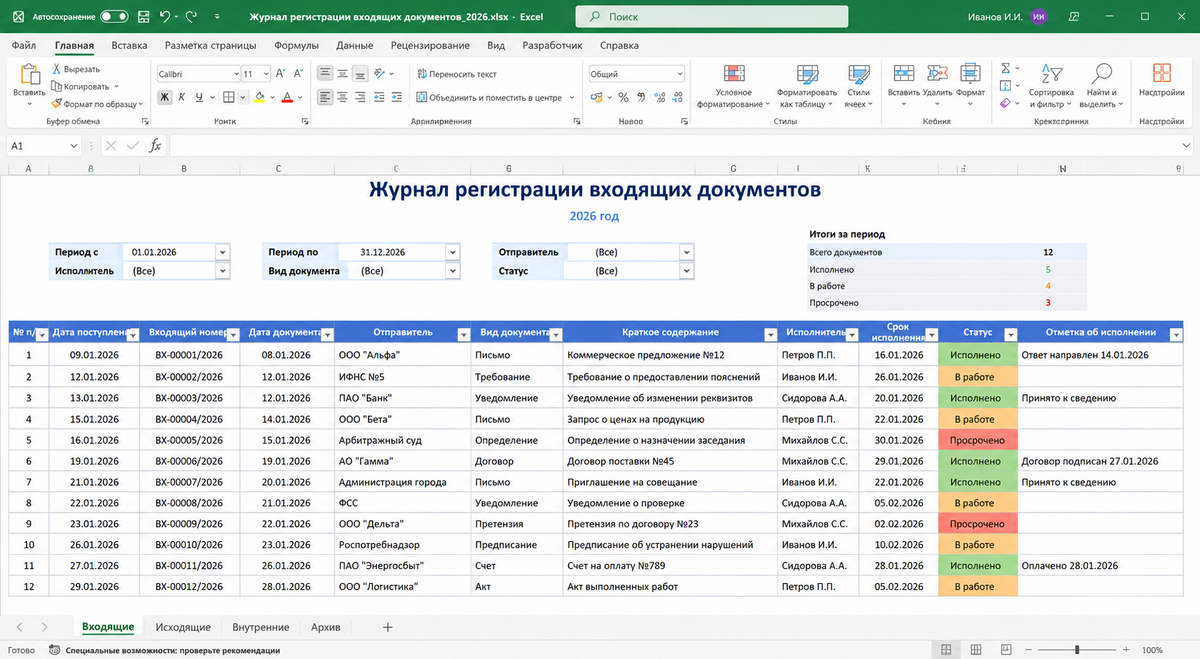Screen dimensions: 1200x659
Task: Open Краткое содержание column filter arrow
Action: point(769,335)
